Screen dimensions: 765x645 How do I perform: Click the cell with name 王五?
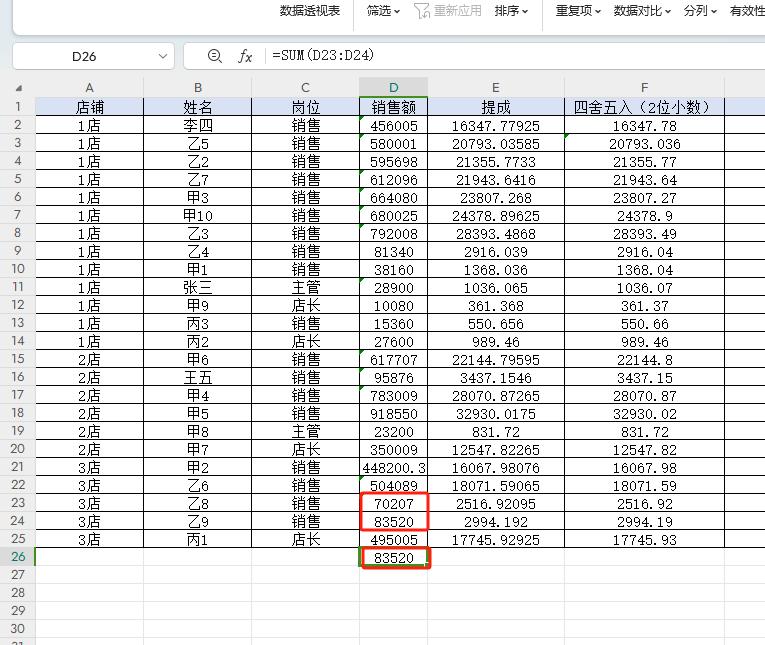tap(198, 378)
